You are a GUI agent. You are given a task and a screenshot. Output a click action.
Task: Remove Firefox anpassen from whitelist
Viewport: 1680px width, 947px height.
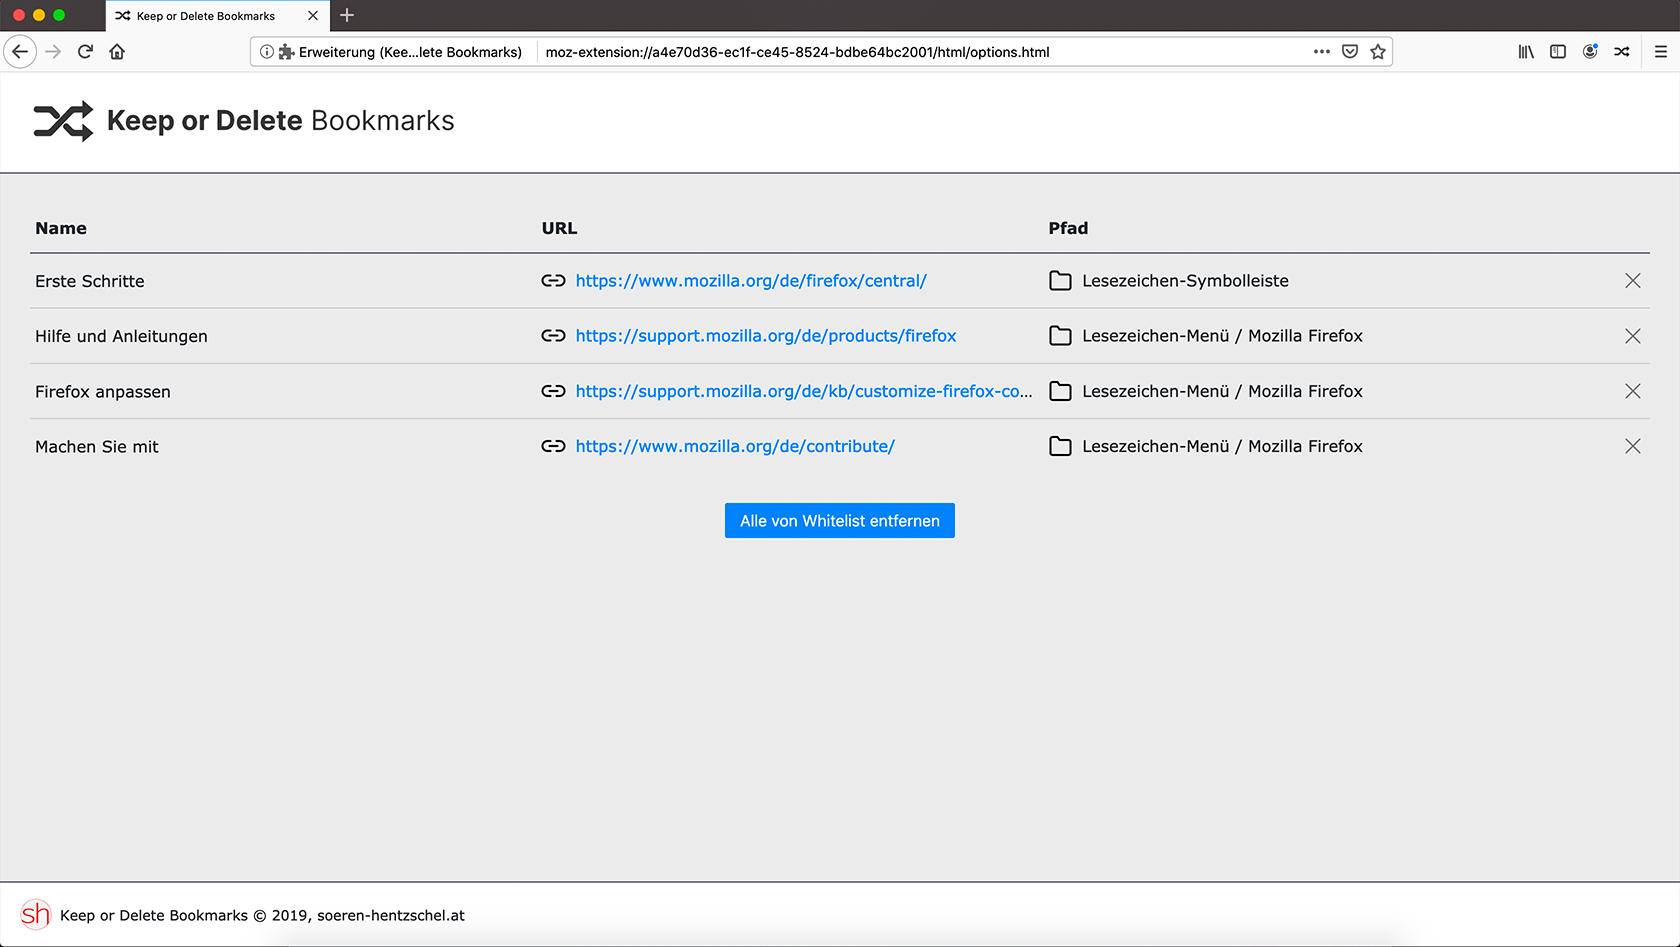[1632, 391]
